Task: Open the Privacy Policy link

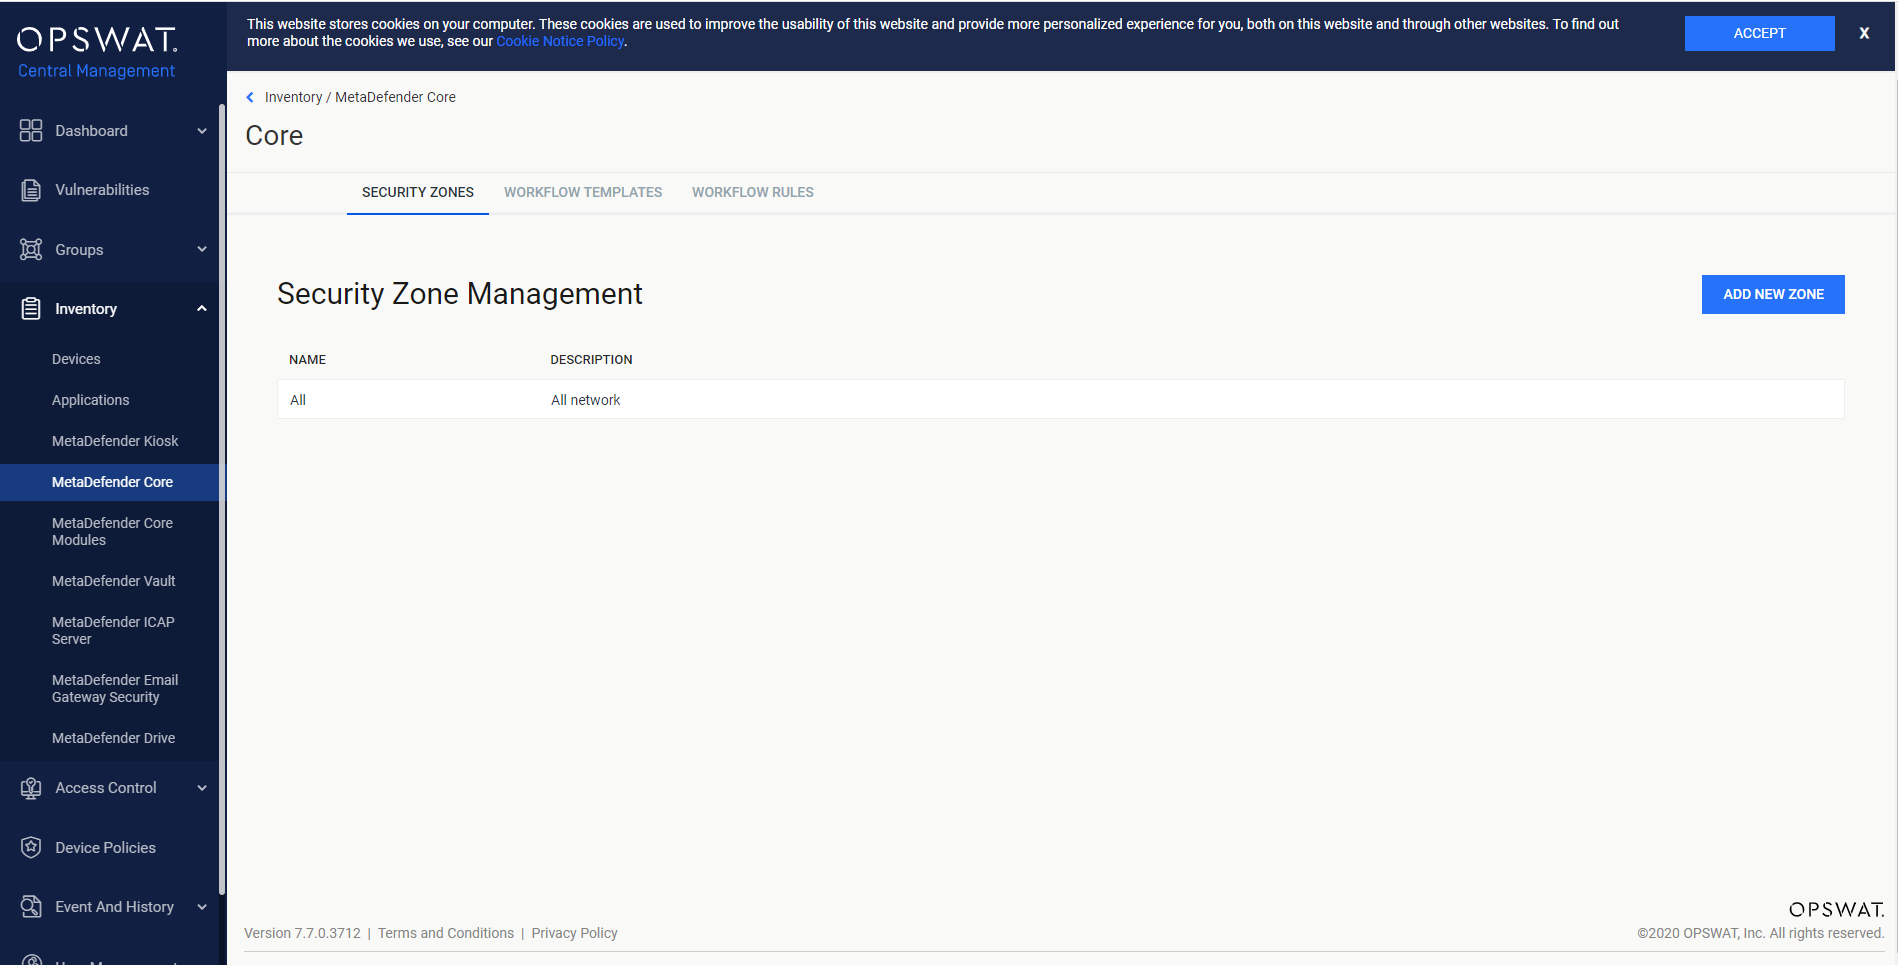Action: pyautogui.click(x=574, y=933)
